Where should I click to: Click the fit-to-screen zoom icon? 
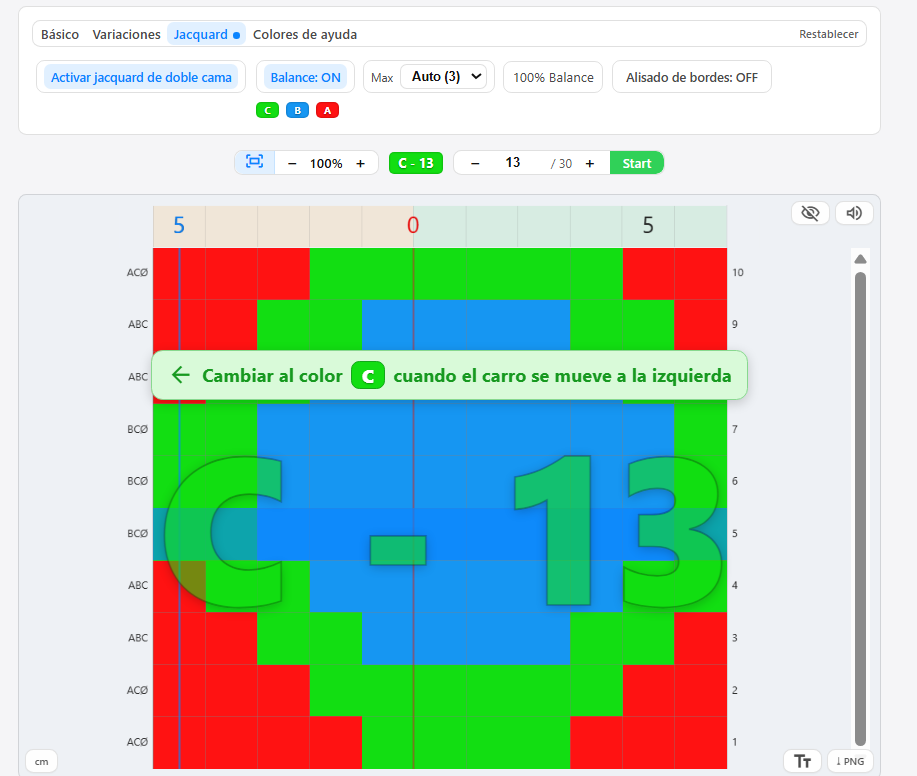(x=254, y=163)
